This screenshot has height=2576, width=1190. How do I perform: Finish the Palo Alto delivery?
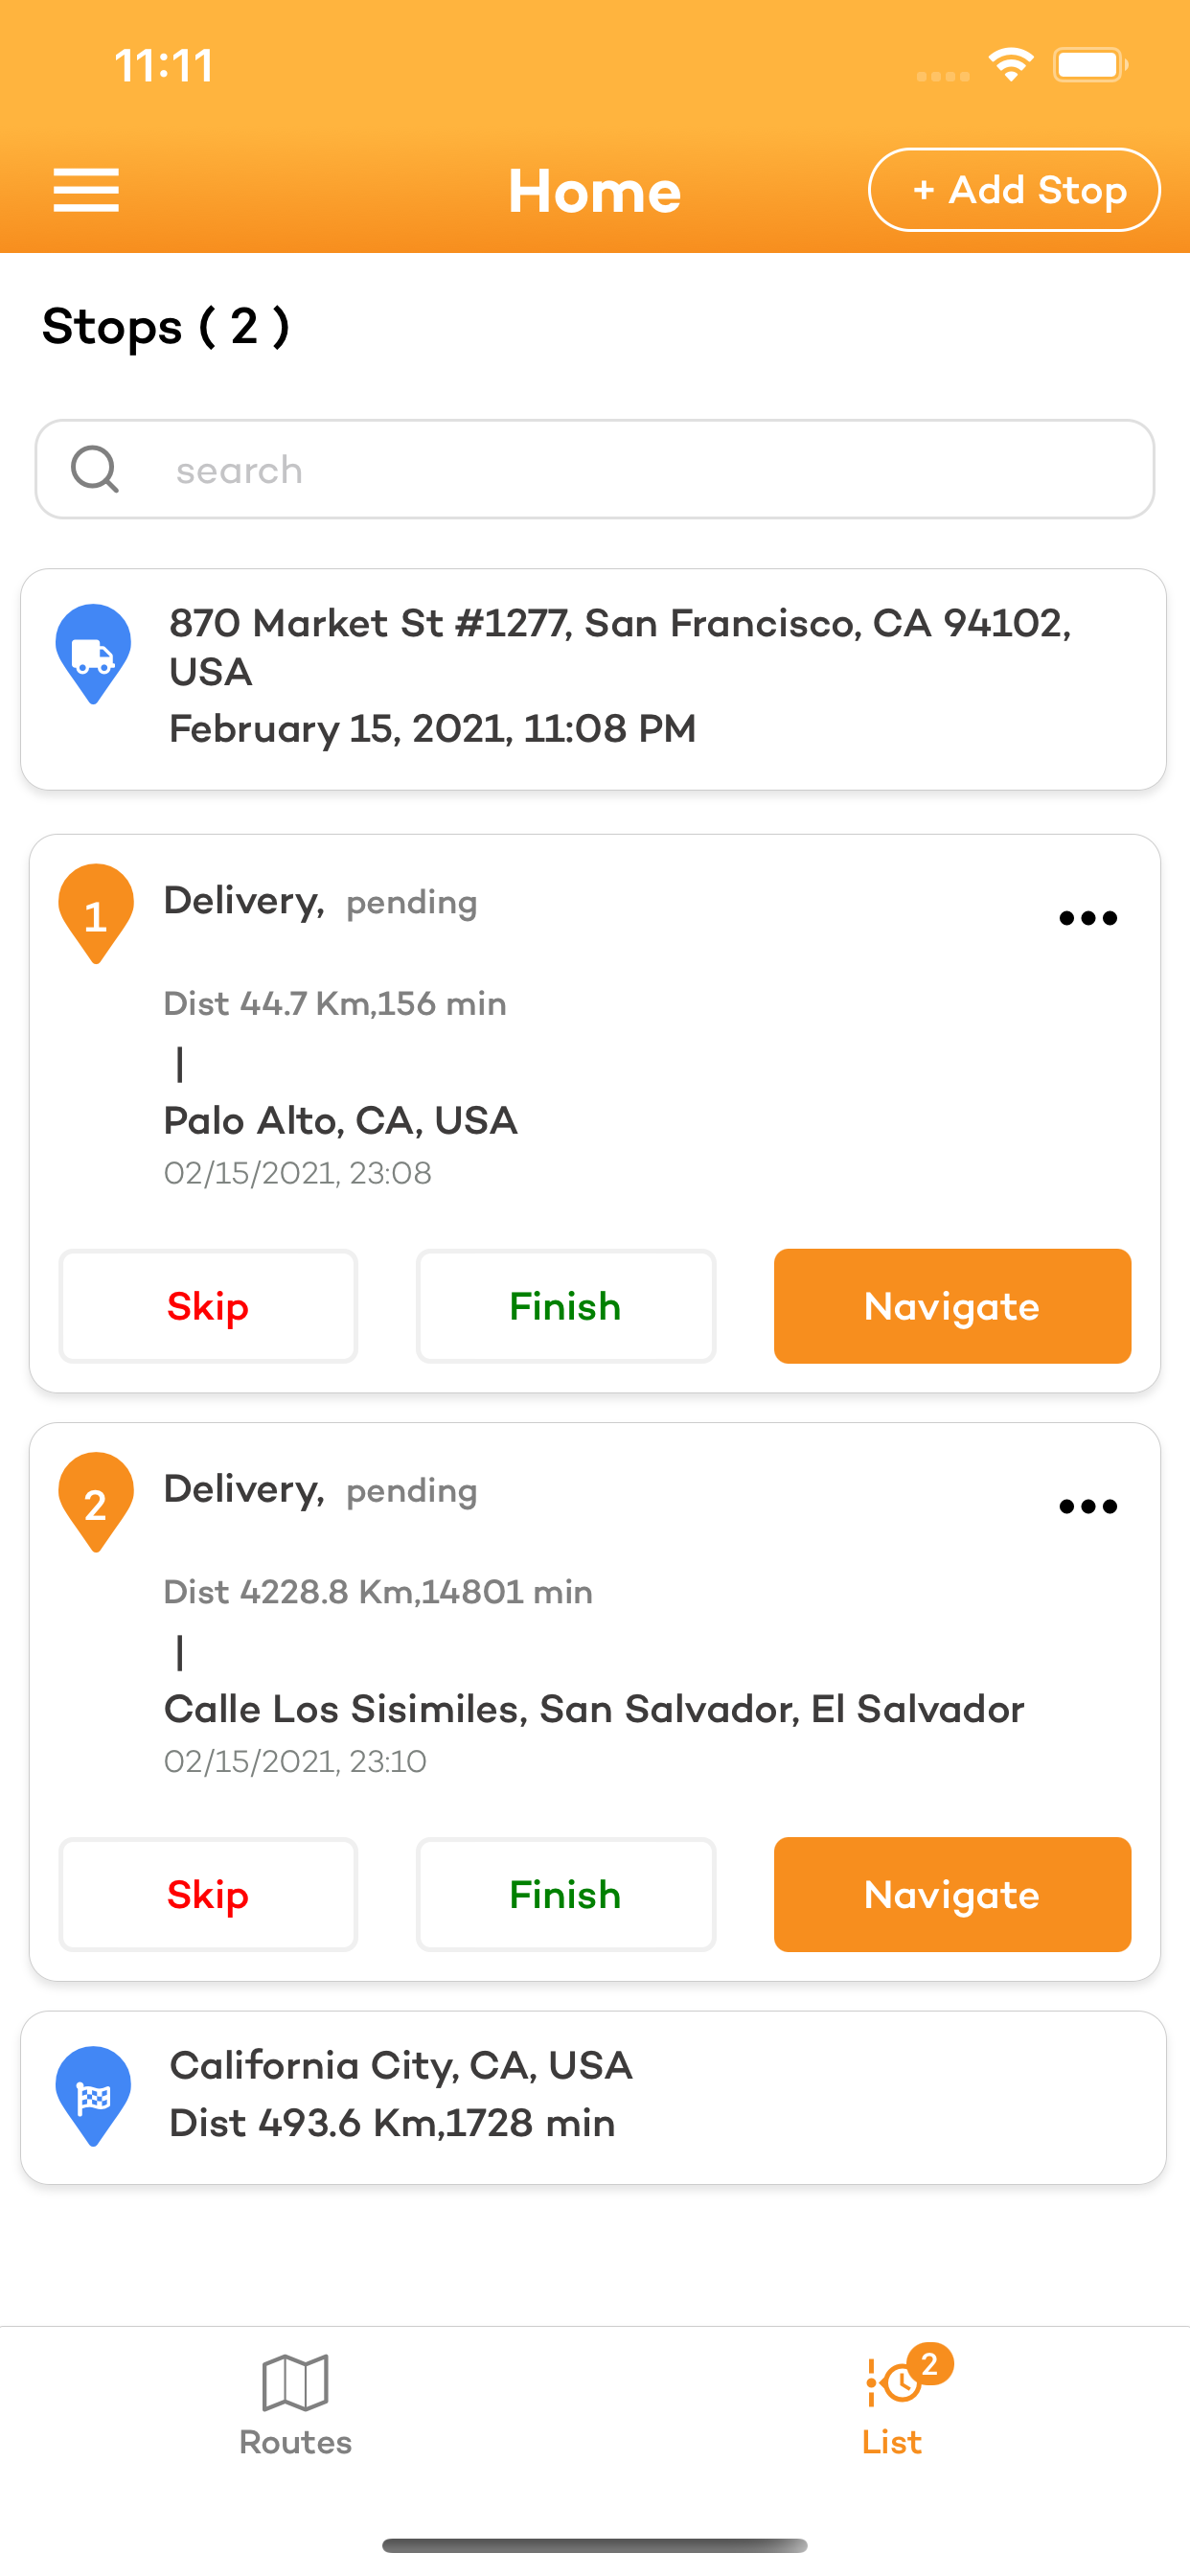tap(566, 1306)
